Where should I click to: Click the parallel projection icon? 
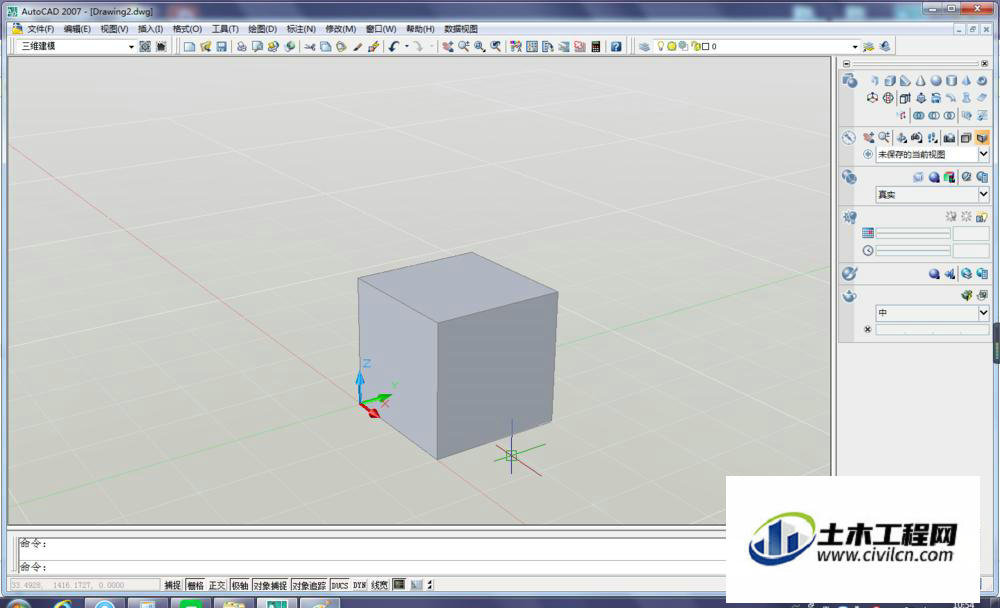(x=966, y=137)
